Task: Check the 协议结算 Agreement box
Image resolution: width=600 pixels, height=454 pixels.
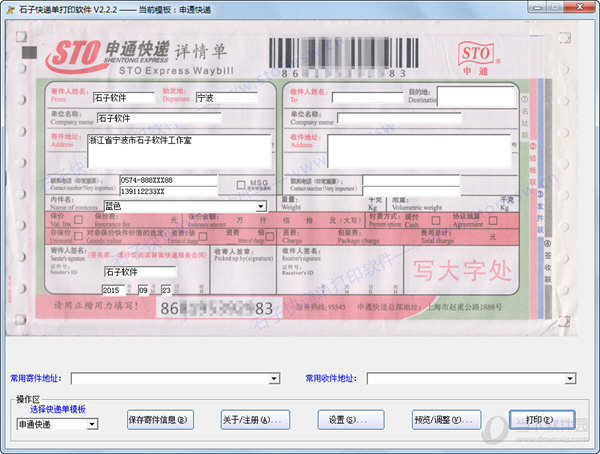Action: (493, 220)
